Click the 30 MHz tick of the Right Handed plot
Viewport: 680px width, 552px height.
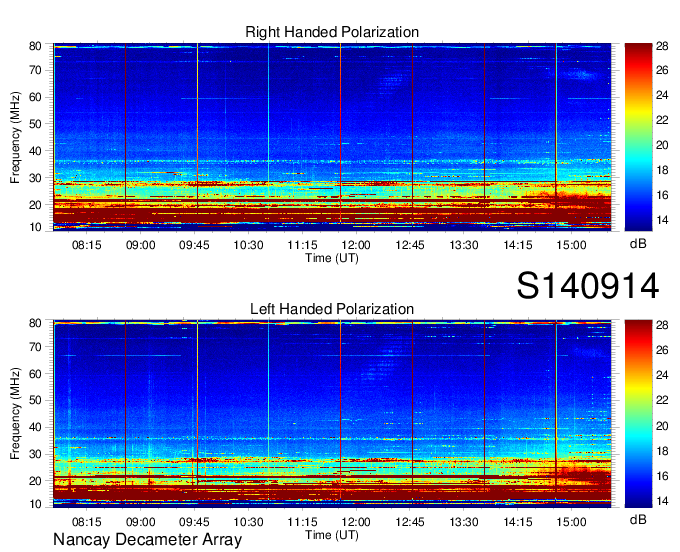pyautogui.click(x=35, y=178)
